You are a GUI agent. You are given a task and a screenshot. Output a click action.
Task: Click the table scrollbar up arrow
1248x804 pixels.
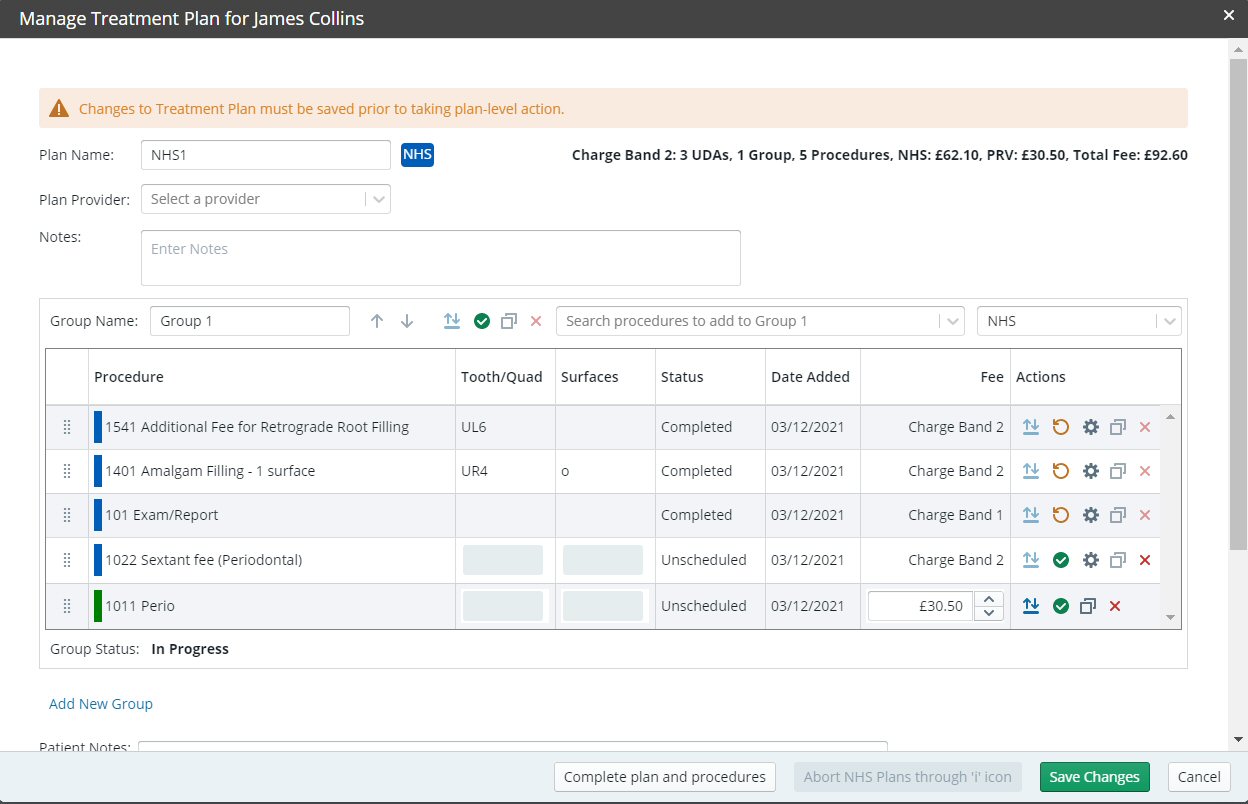coord(1170,415)
